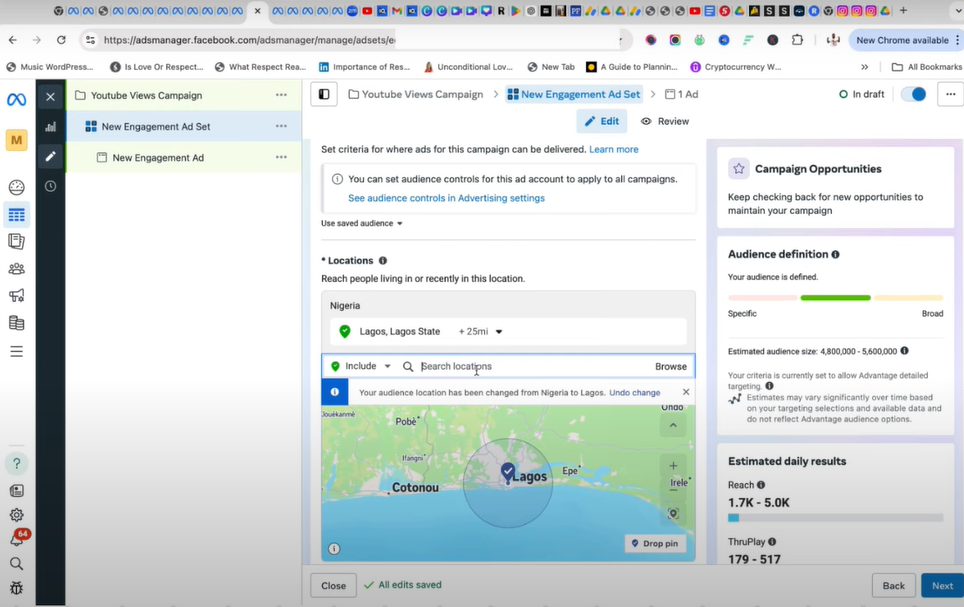Image resolution: width=964 pixels, height=607 pixels.
Task: Open the three-dot menu beside In draft toggle
Action: tap(950, 94)
